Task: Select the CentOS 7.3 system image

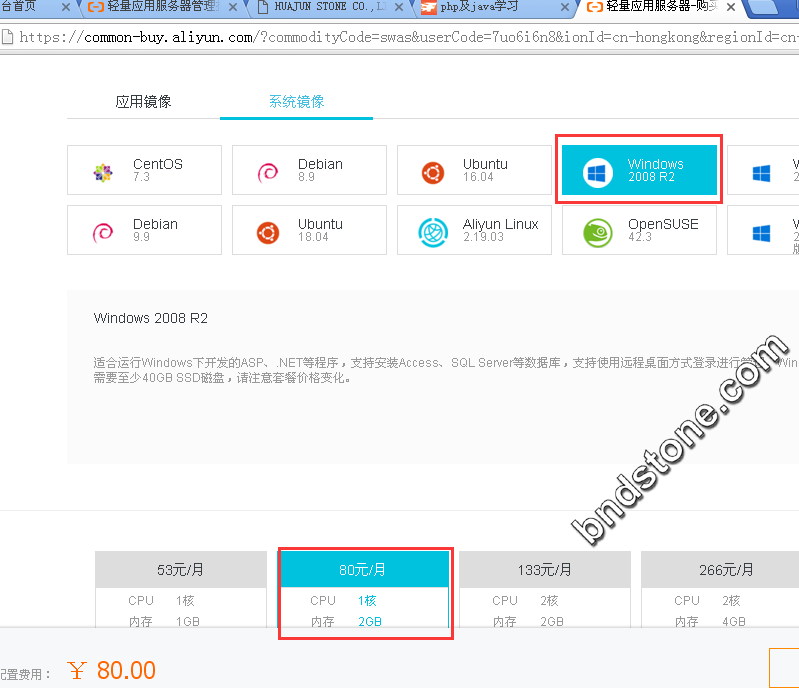Action: [144, 170]
